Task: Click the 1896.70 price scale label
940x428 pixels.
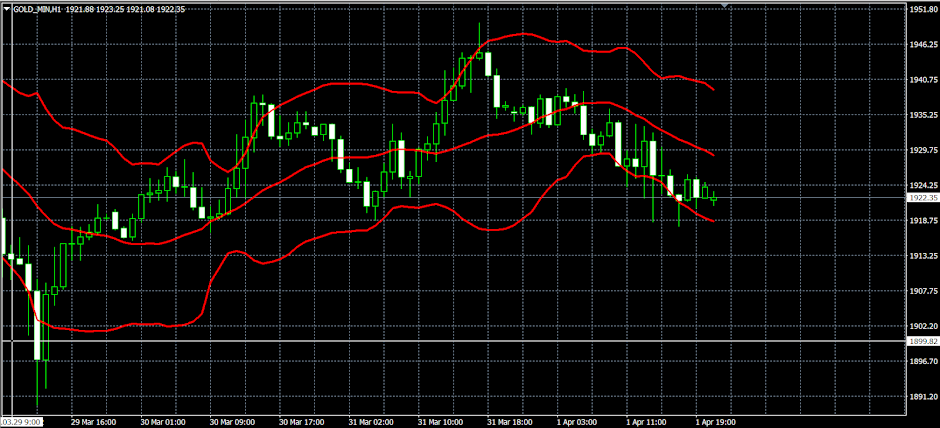Action: [924, 361]
